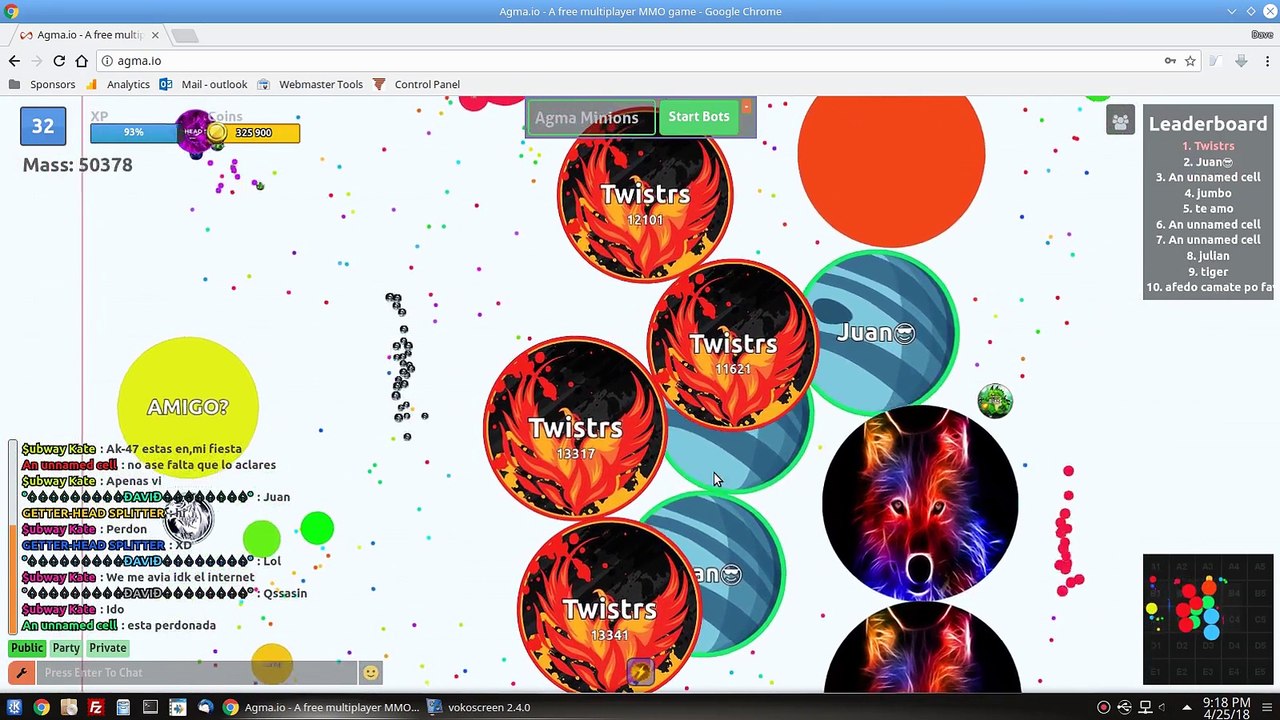This screenshot has width=1280, height=720.
Task: Open the package archive app in taskbar
Action: (x=69, y=707)
